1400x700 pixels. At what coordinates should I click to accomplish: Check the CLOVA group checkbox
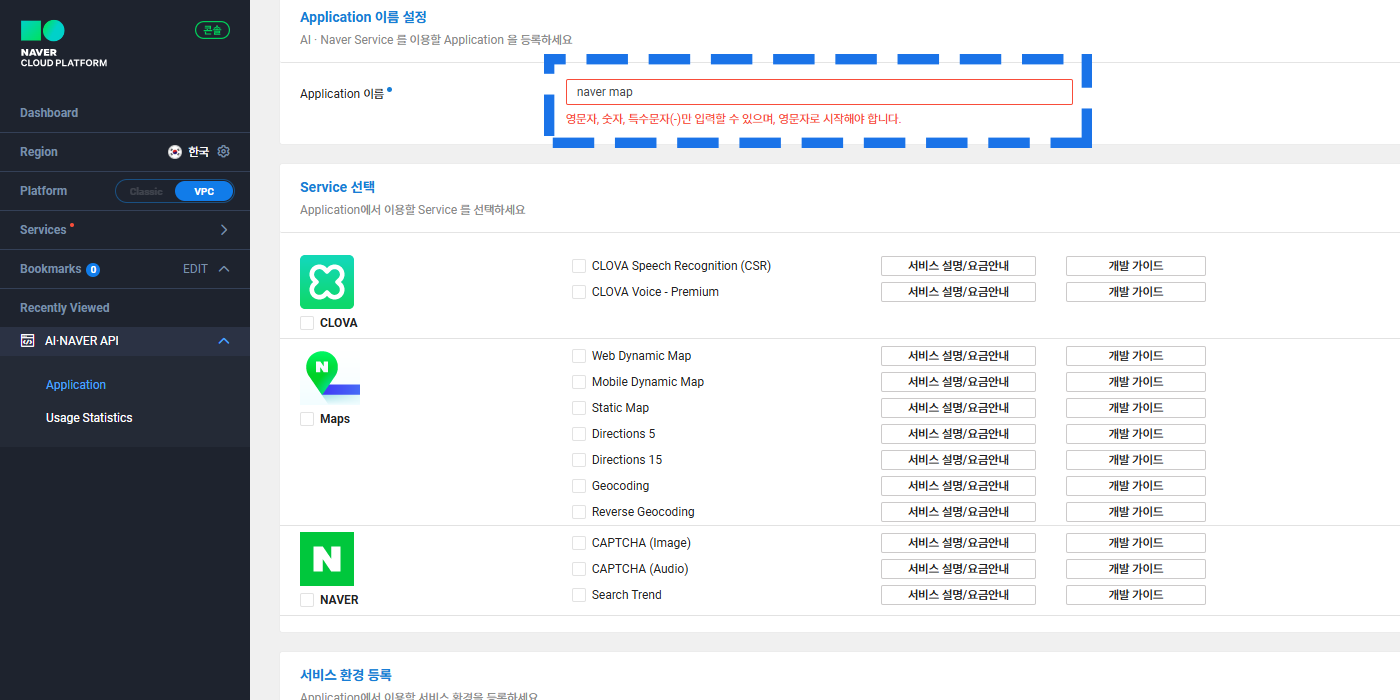point(307,323)
